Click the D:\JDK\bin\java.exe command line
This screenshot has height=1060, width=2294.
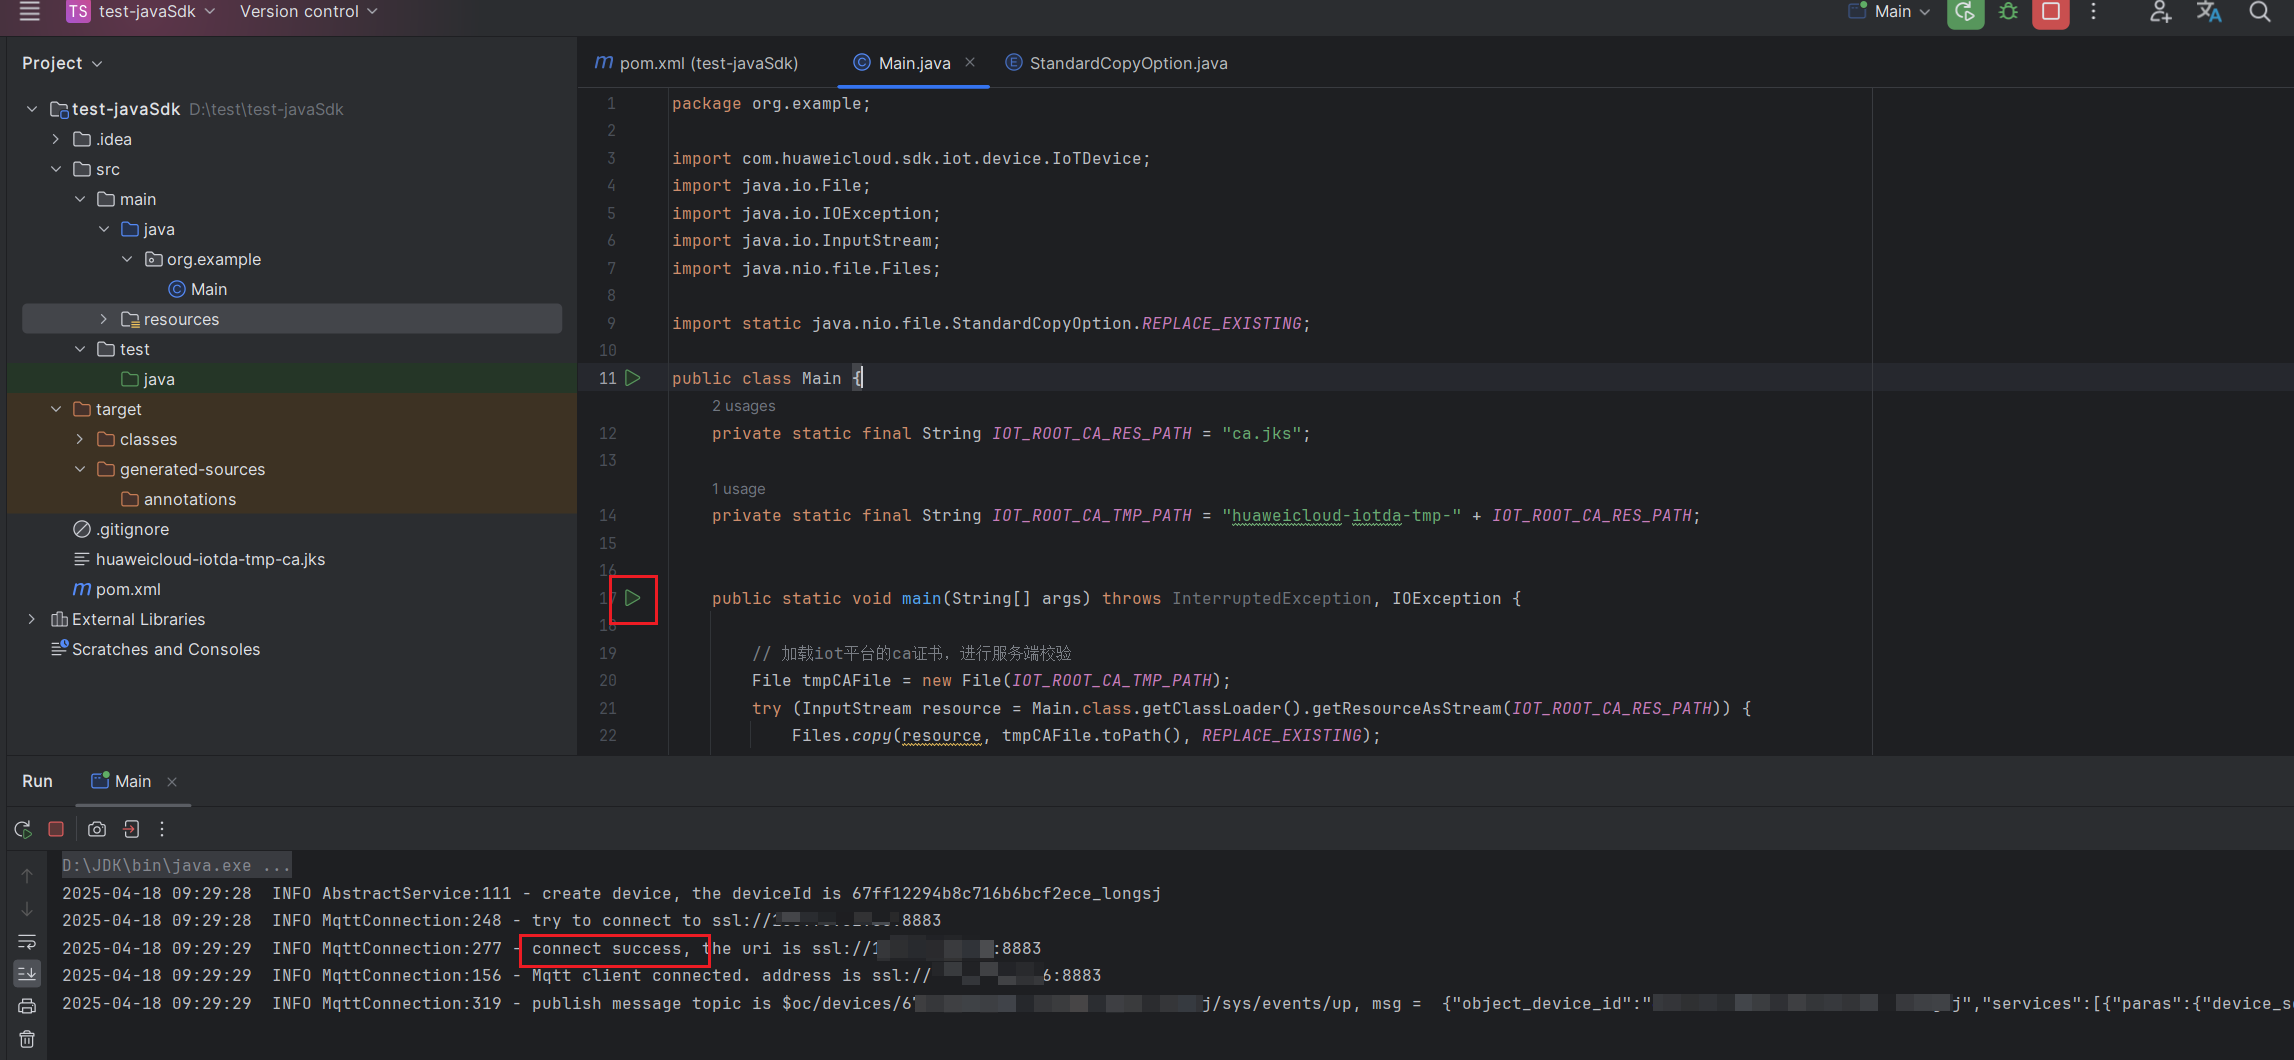pos(176,865)
